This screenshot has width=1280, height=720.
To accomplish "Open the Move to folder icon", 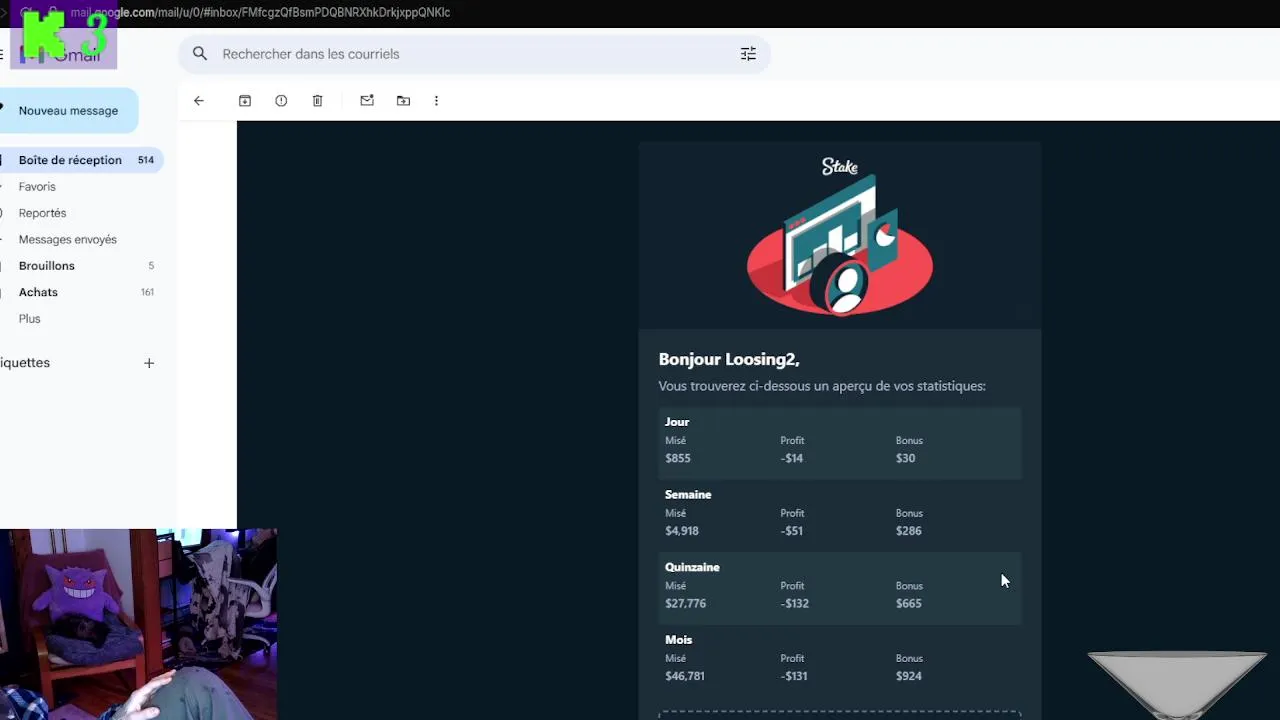I will pos(403,101).
